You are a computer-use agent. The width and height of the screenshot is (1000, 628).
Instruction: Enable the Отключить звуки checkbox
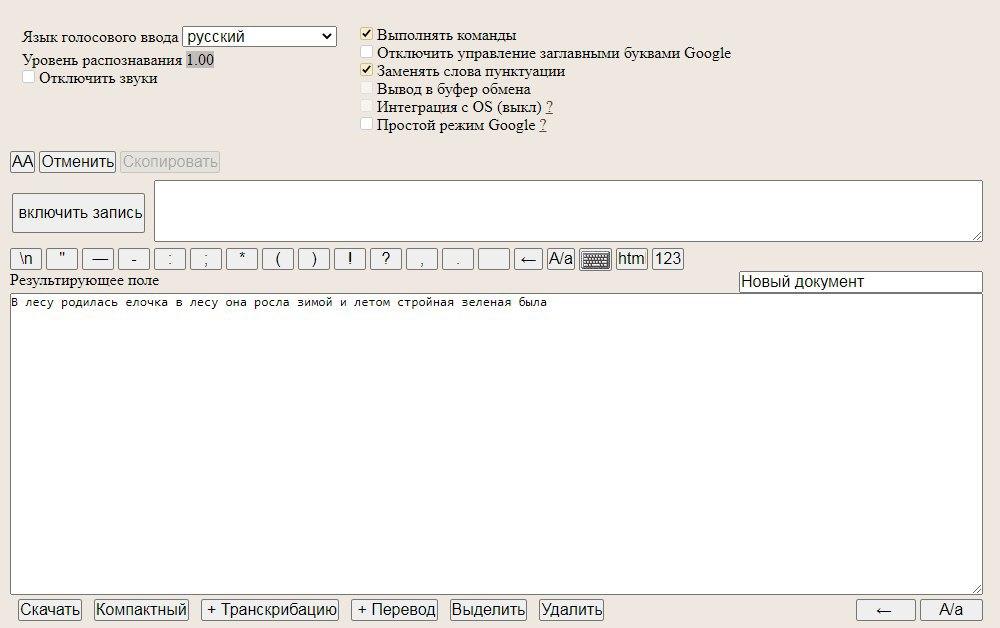pos(29,77)
